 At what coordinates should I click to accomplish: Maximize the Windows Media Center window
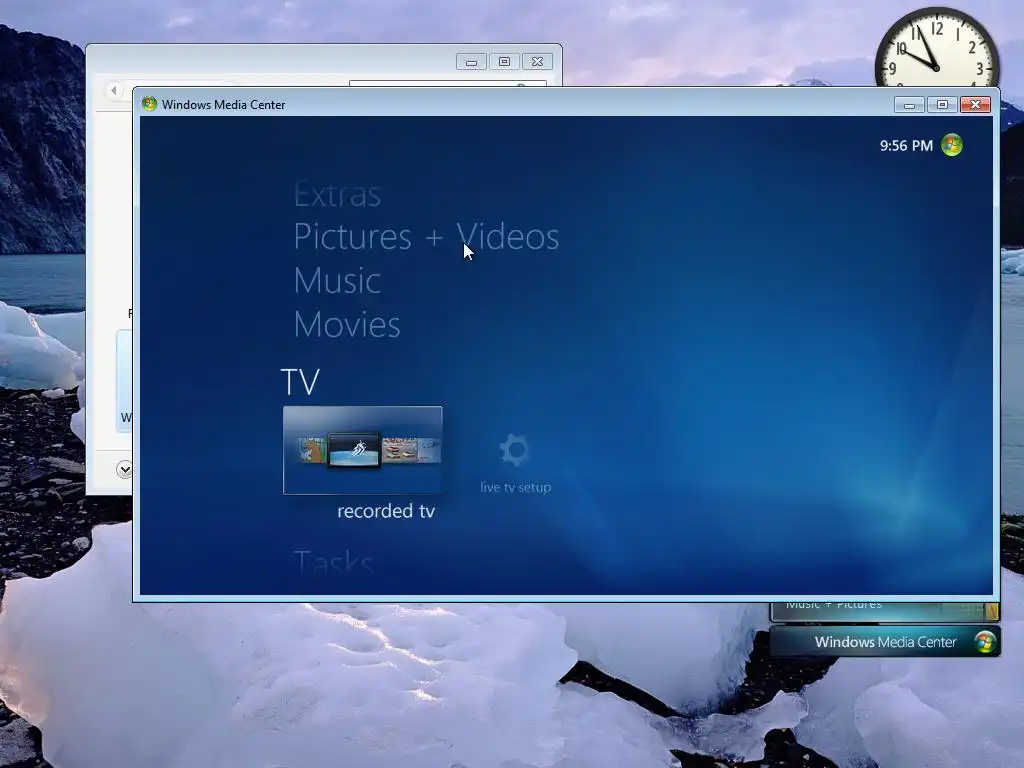click(x=942, y=104)
